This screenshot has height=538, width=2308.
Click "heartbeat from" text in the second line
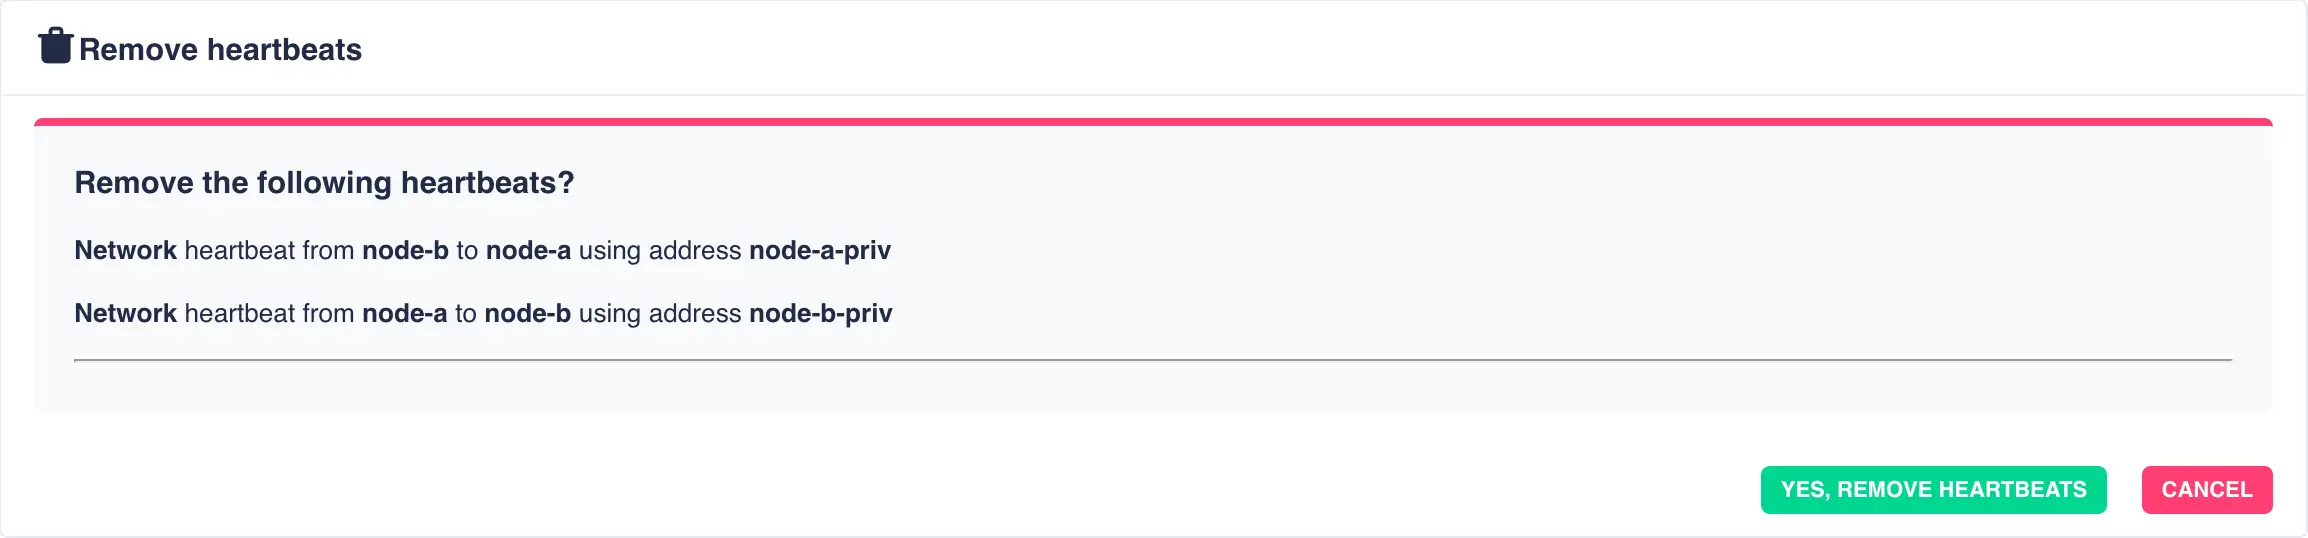269,313
